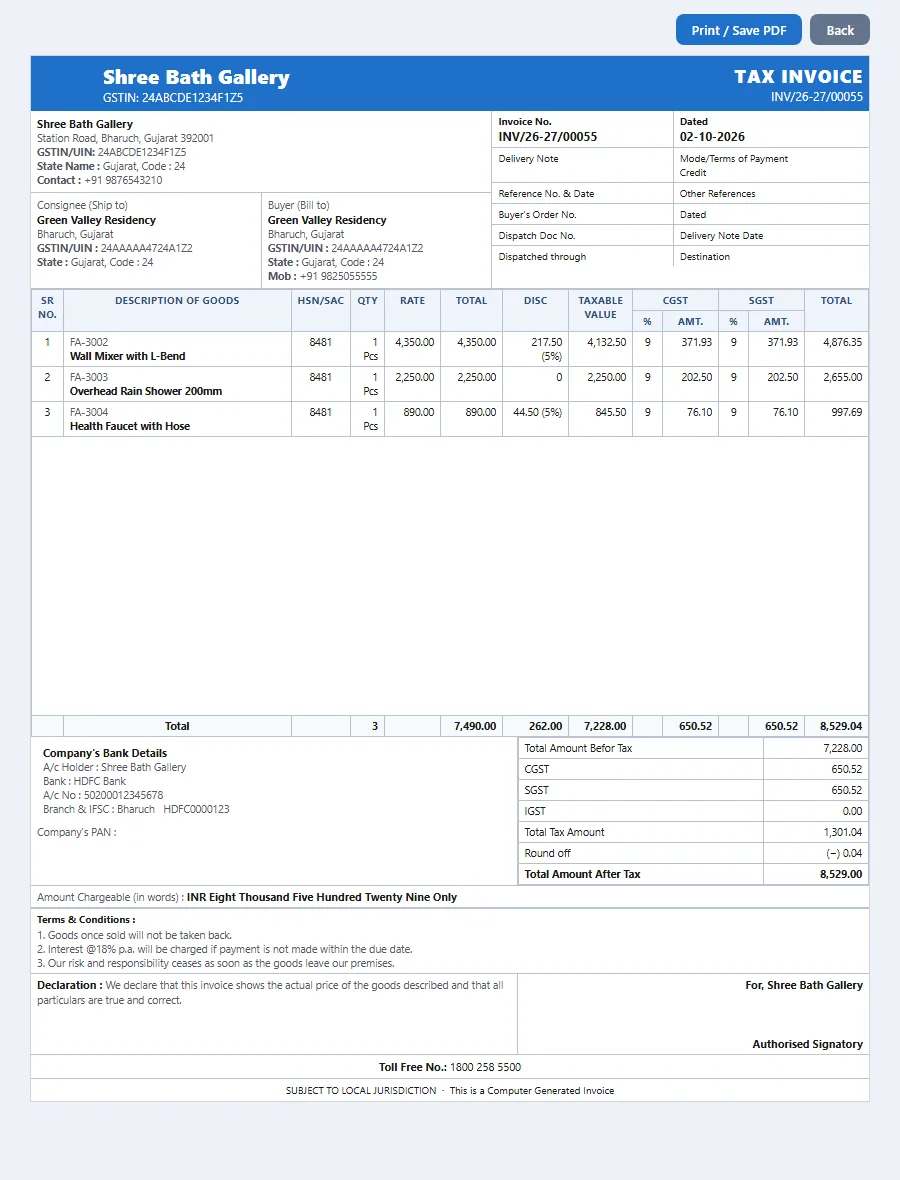Click taxable value 4,132.50
Screen dimensions: 900x1180
[607, 342]
